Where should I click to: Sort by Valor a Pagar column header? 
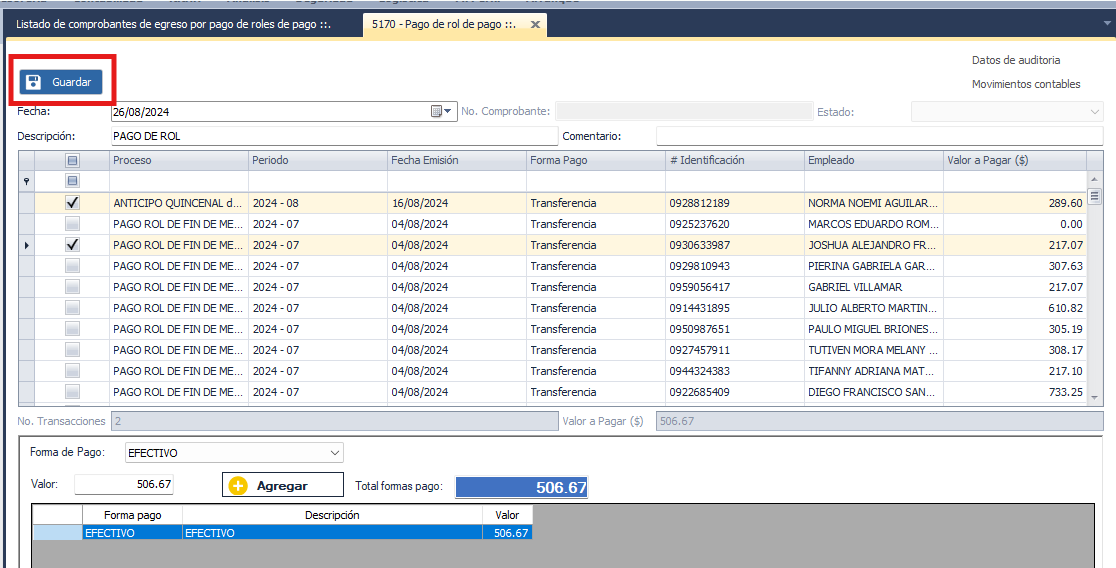(1013, 160)
